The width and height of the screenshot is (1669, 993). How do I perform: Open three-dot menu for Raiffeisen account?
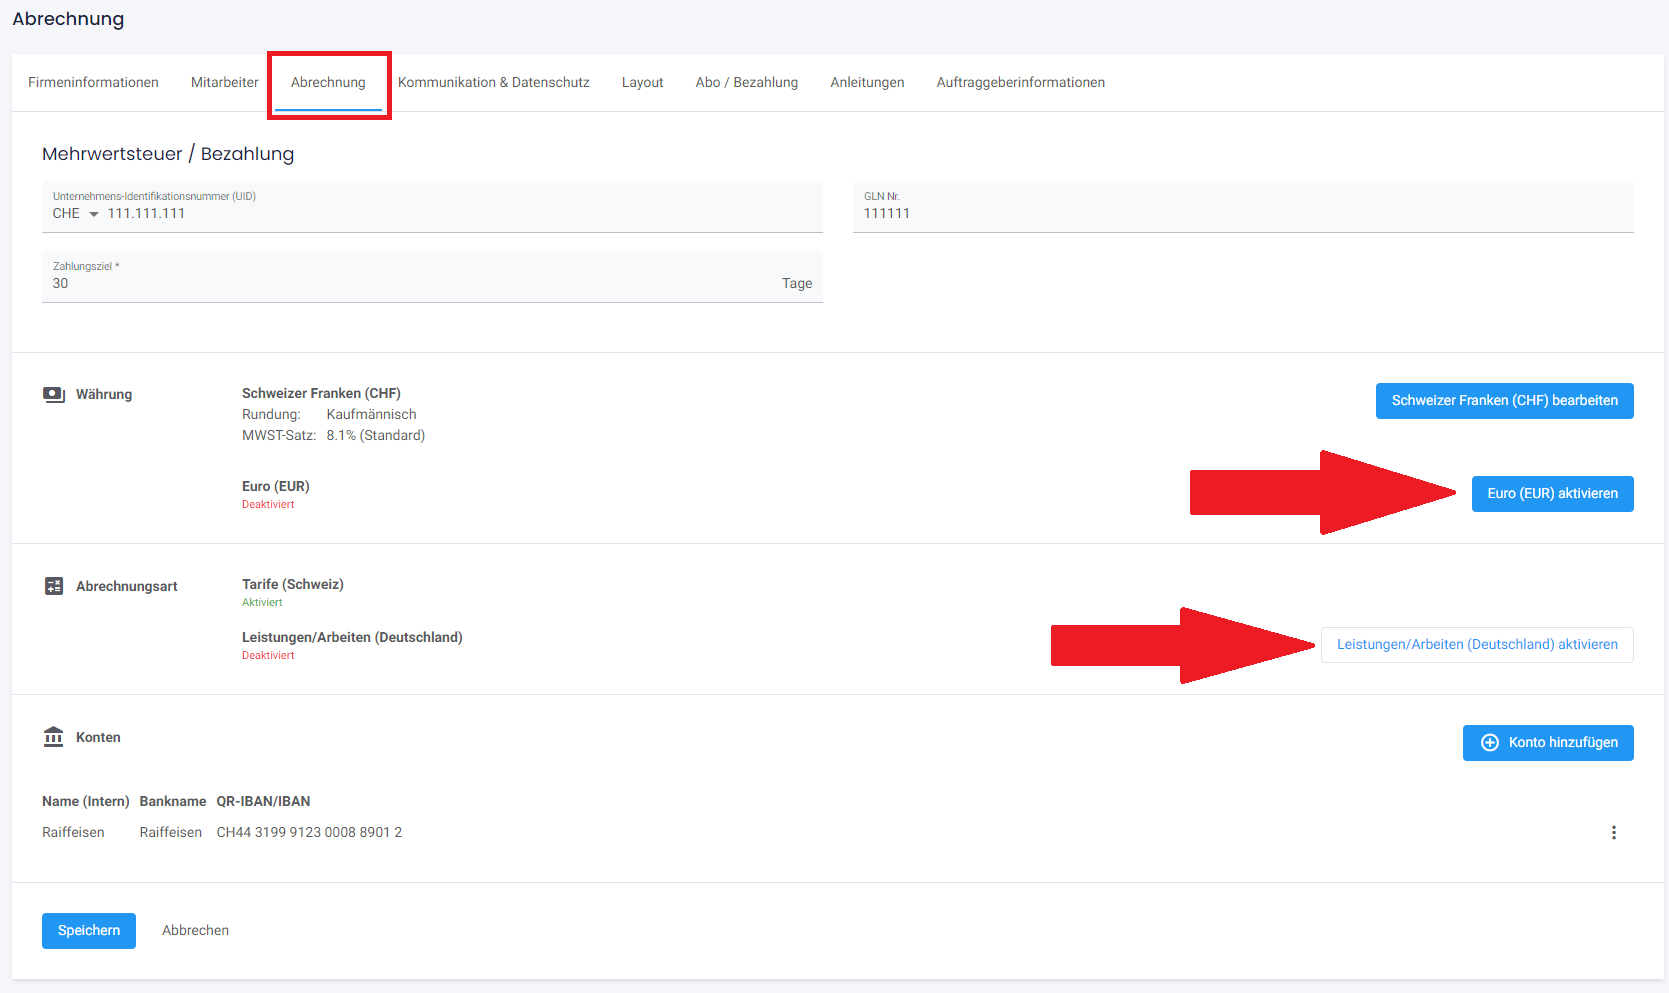(x=1613, y=832)
